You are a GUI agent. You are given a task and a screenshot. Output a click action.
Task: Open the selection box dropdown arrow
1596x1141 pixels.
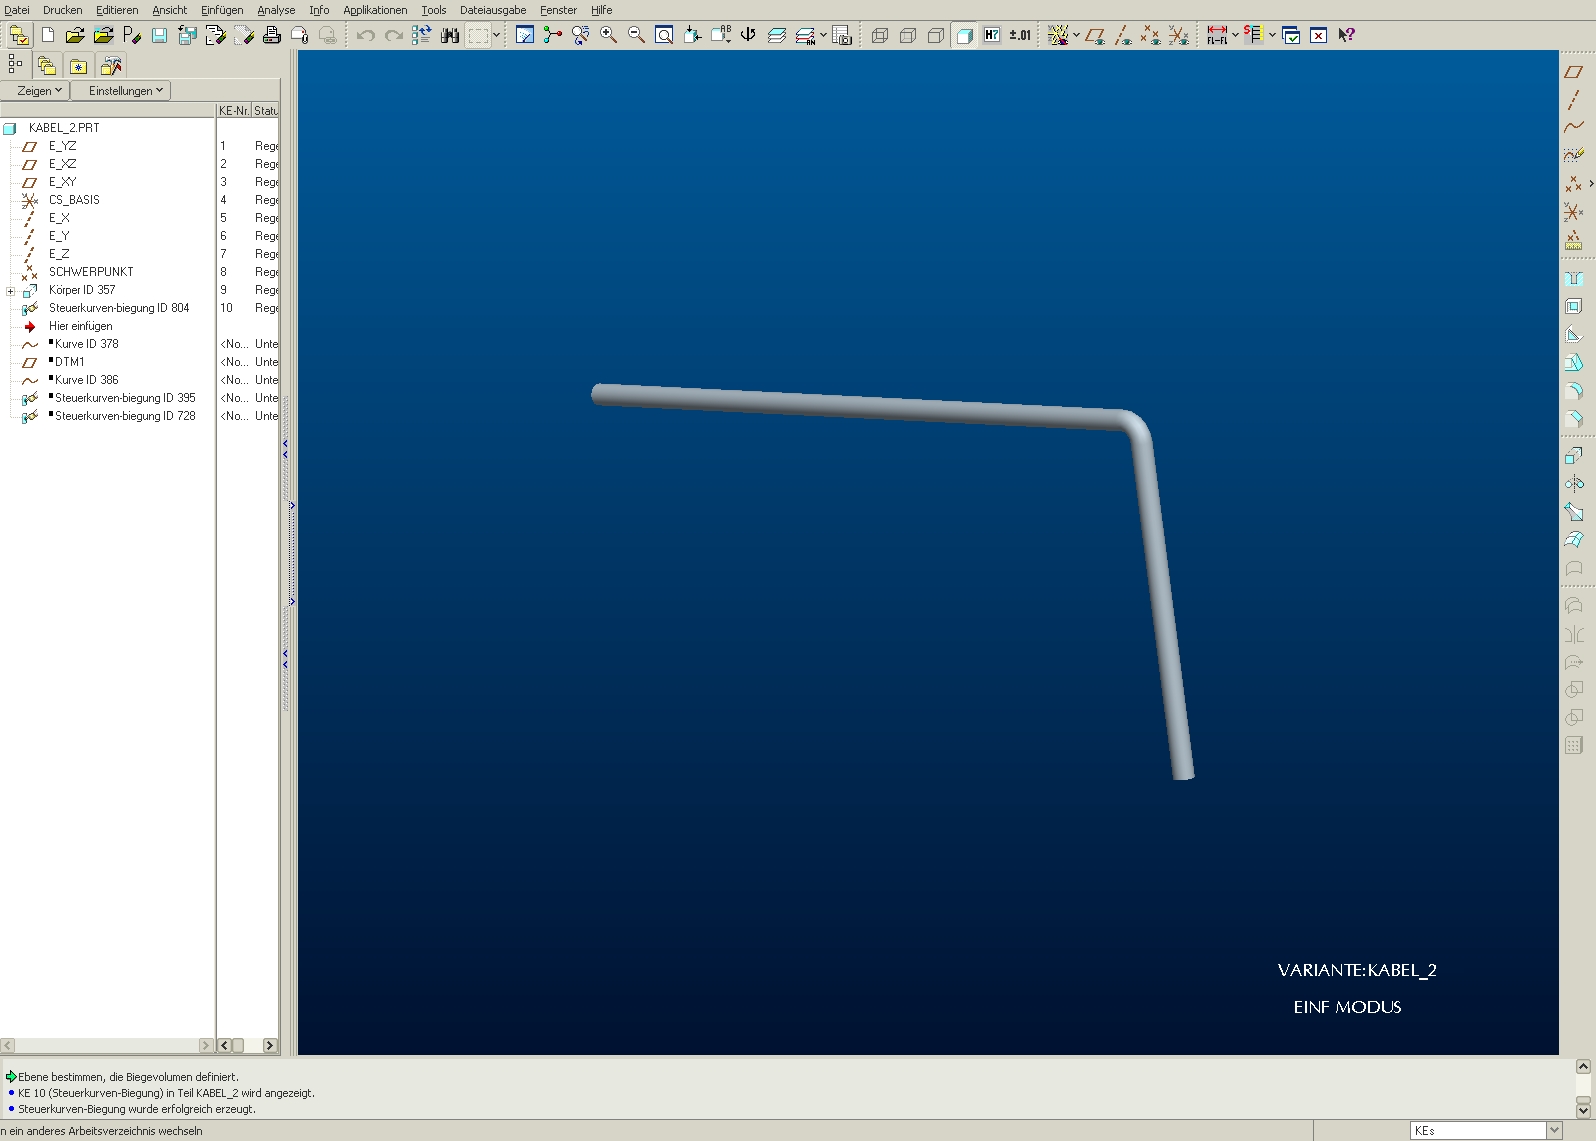click(496, 35)
